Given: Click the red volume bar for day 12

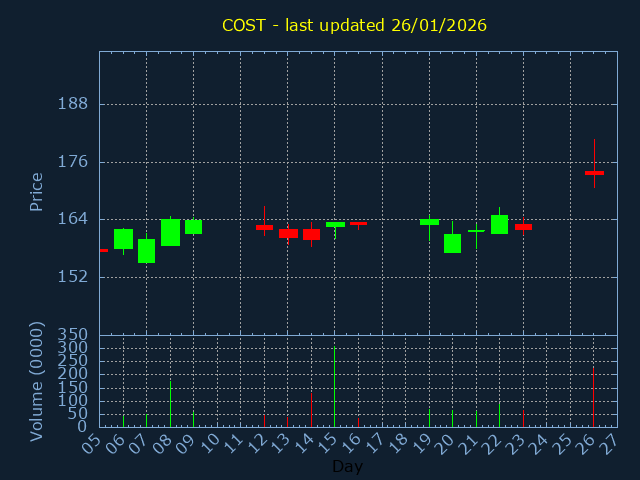Looking at the screenshot, I should point(264,421).
